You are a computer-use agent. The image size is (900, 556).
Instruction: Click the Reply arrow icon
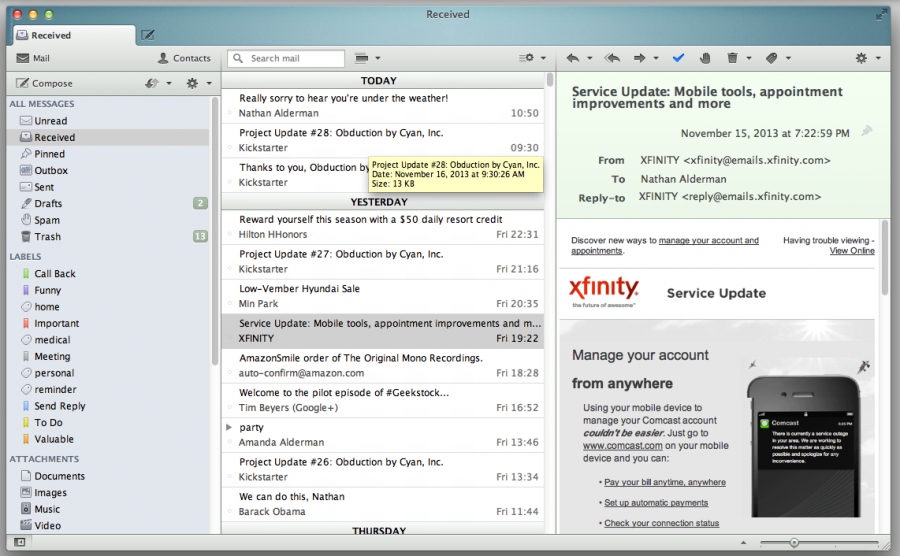(x=572, y=58)
